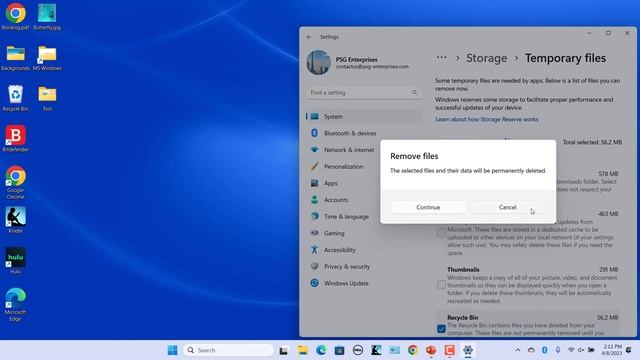The width and height of the screenshot is (640, 360).
Task: Click the Bluetooth tray icon
Action: 544,350
